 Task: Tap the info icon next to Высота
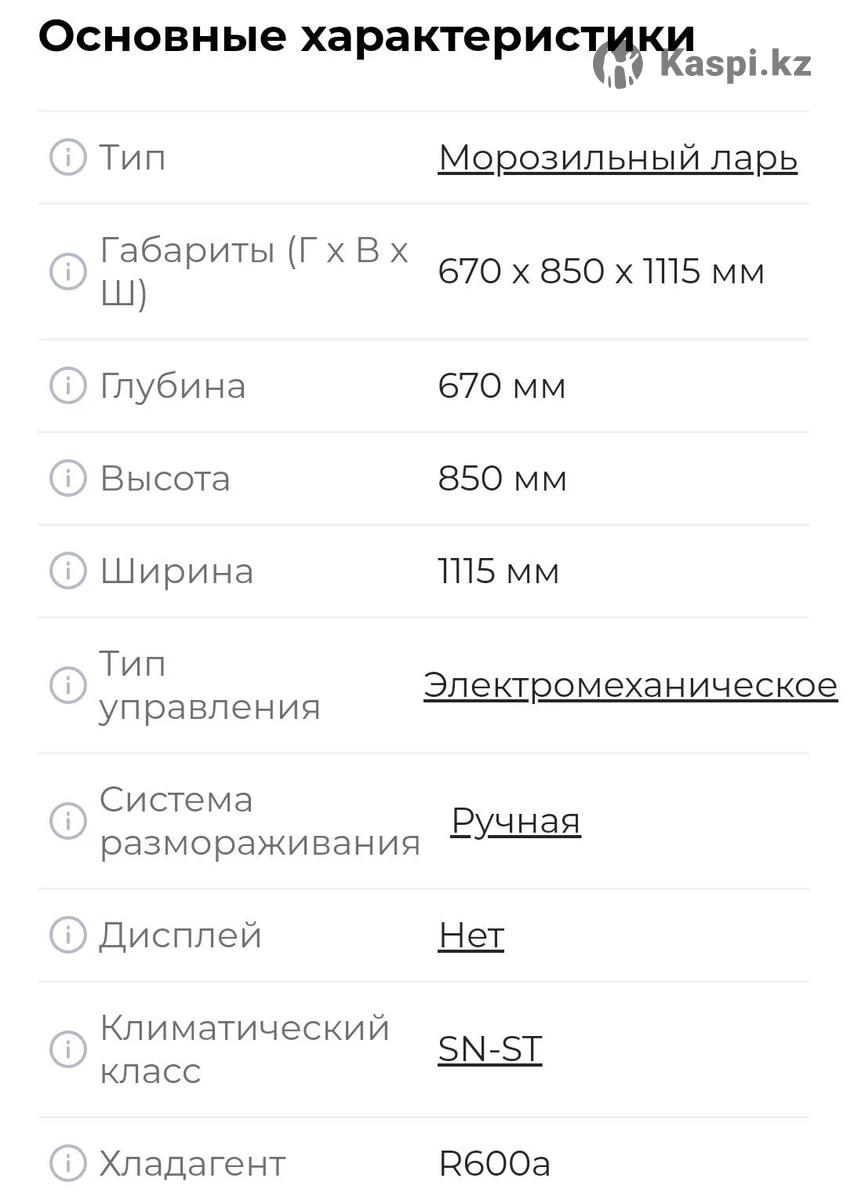coord(68,478)
